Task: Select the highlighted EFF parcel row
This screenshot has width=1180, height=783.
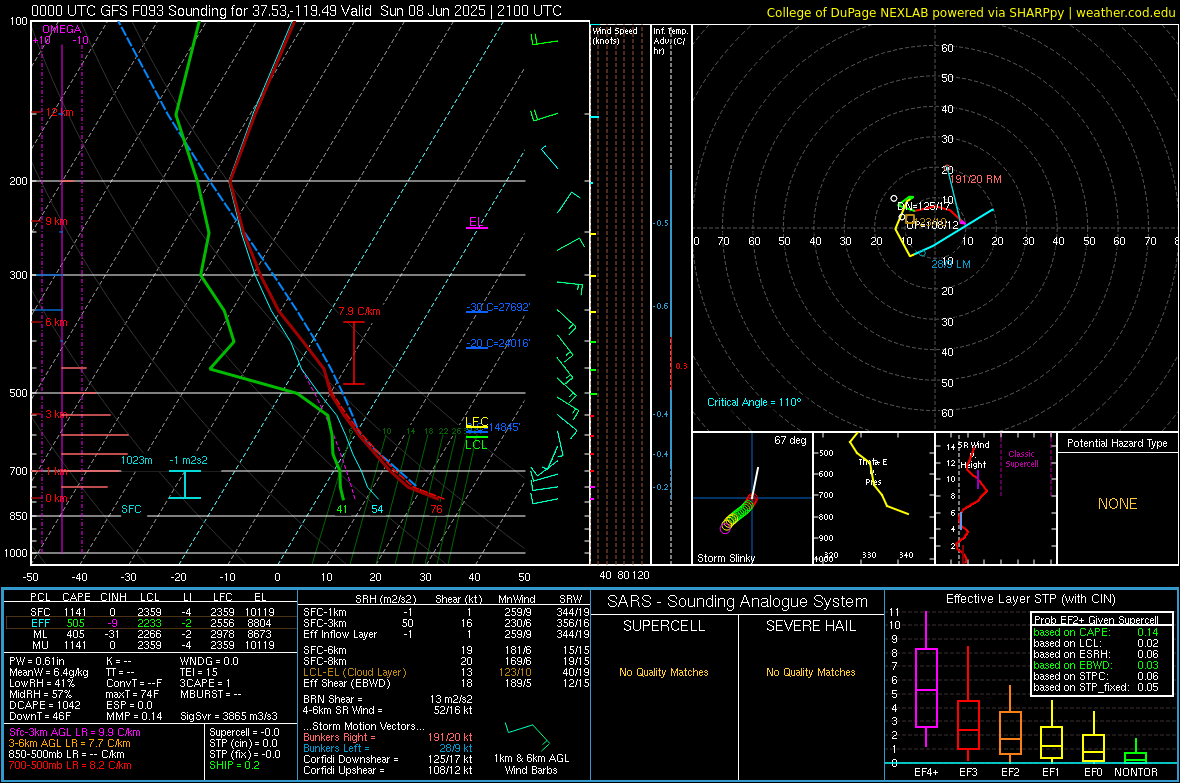Action: tap(151, 623)
